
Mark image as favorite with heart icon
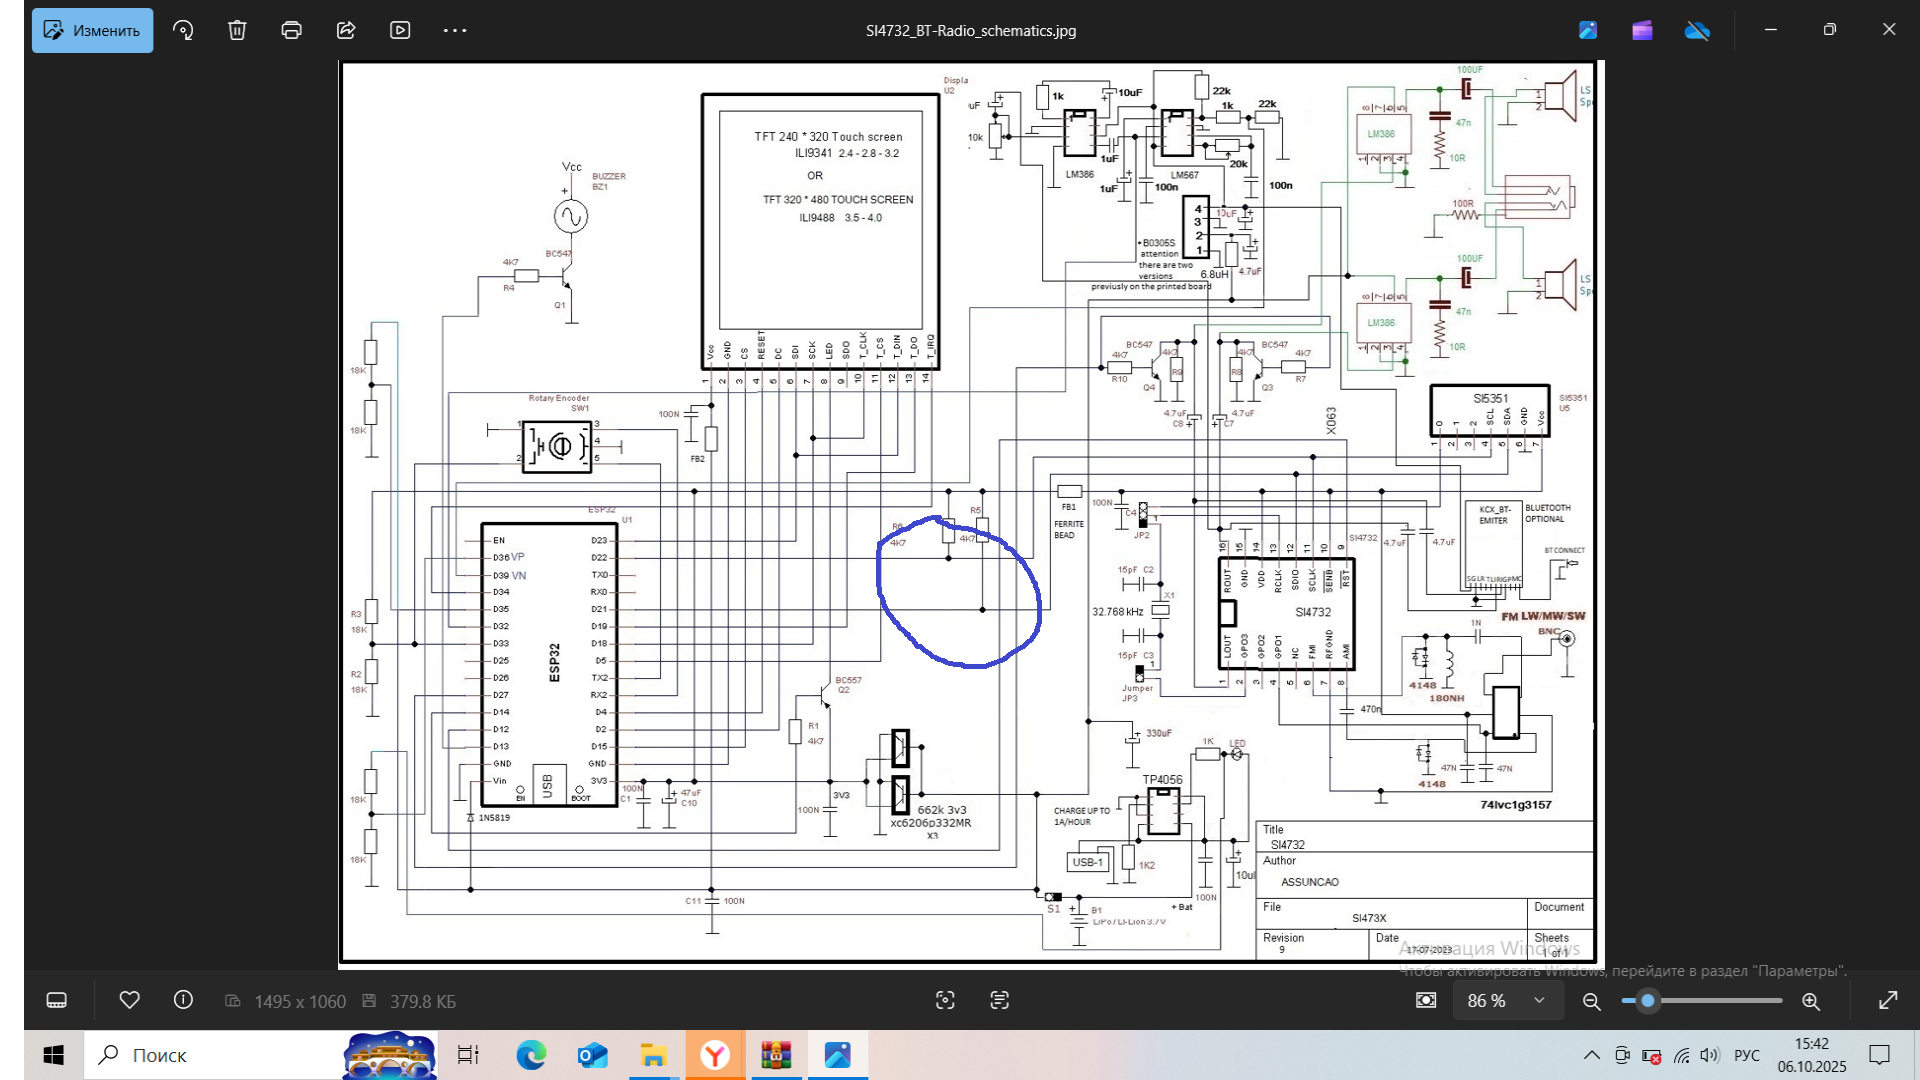[x=129, y=1000]
